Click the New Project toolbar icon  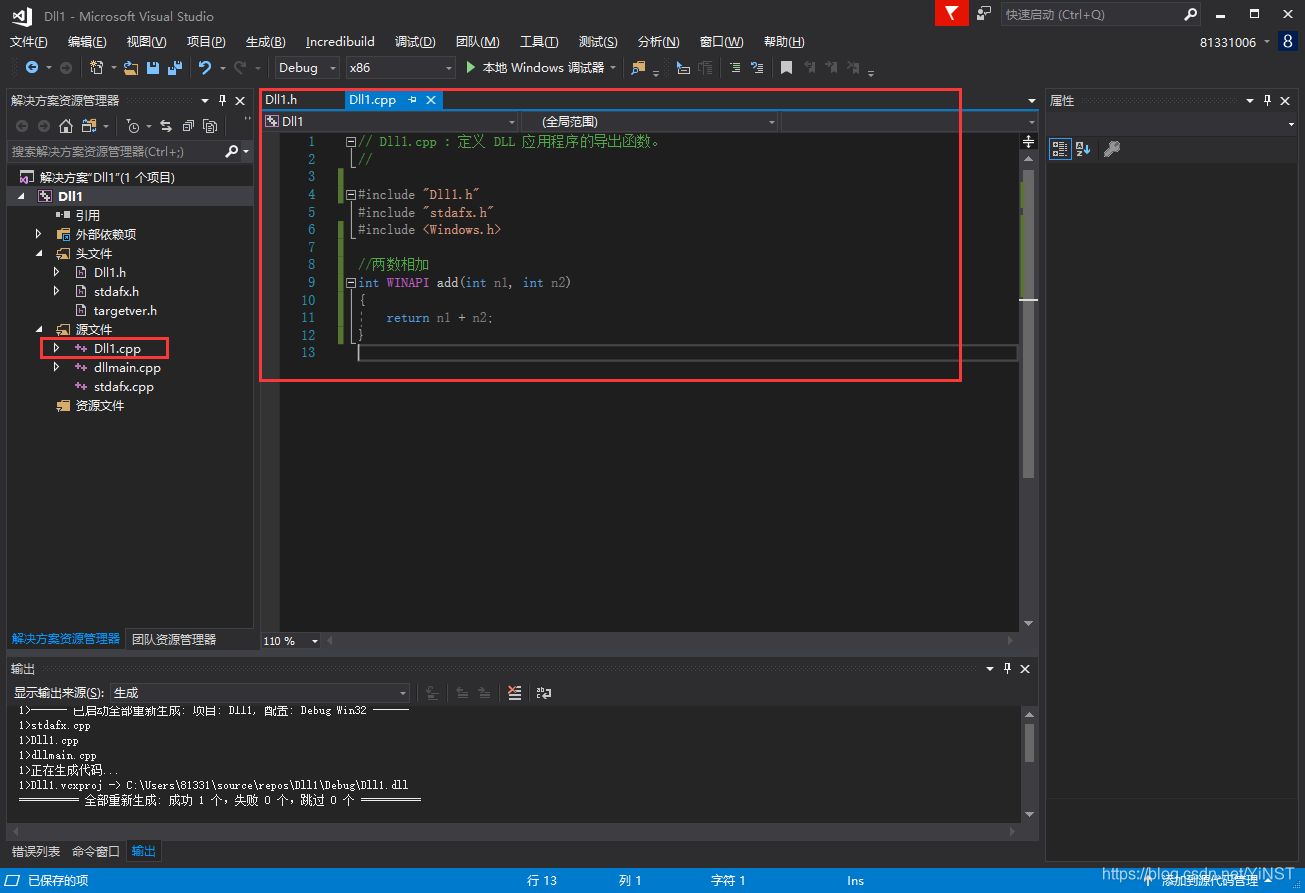tap(96, 68)
